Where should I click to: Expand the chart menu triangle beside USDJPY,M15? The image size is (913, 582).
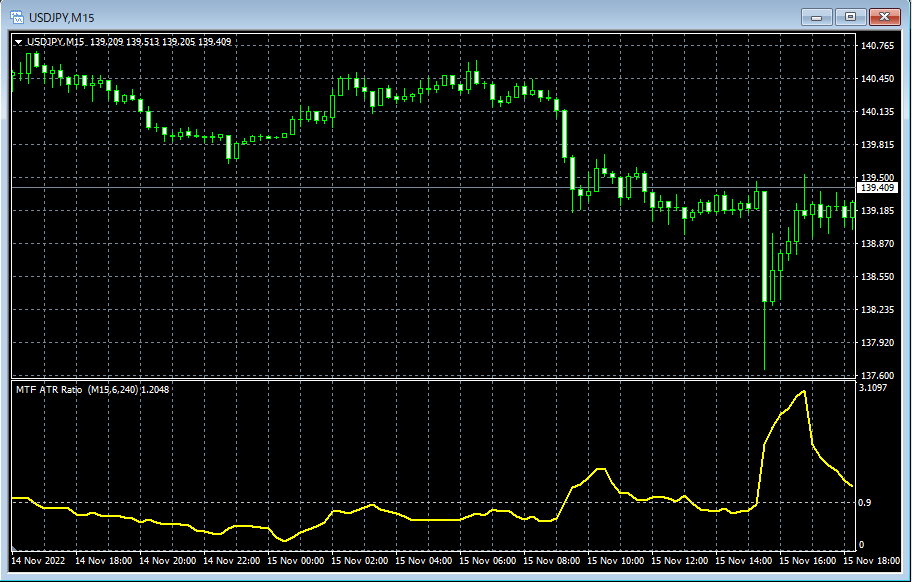19,42
